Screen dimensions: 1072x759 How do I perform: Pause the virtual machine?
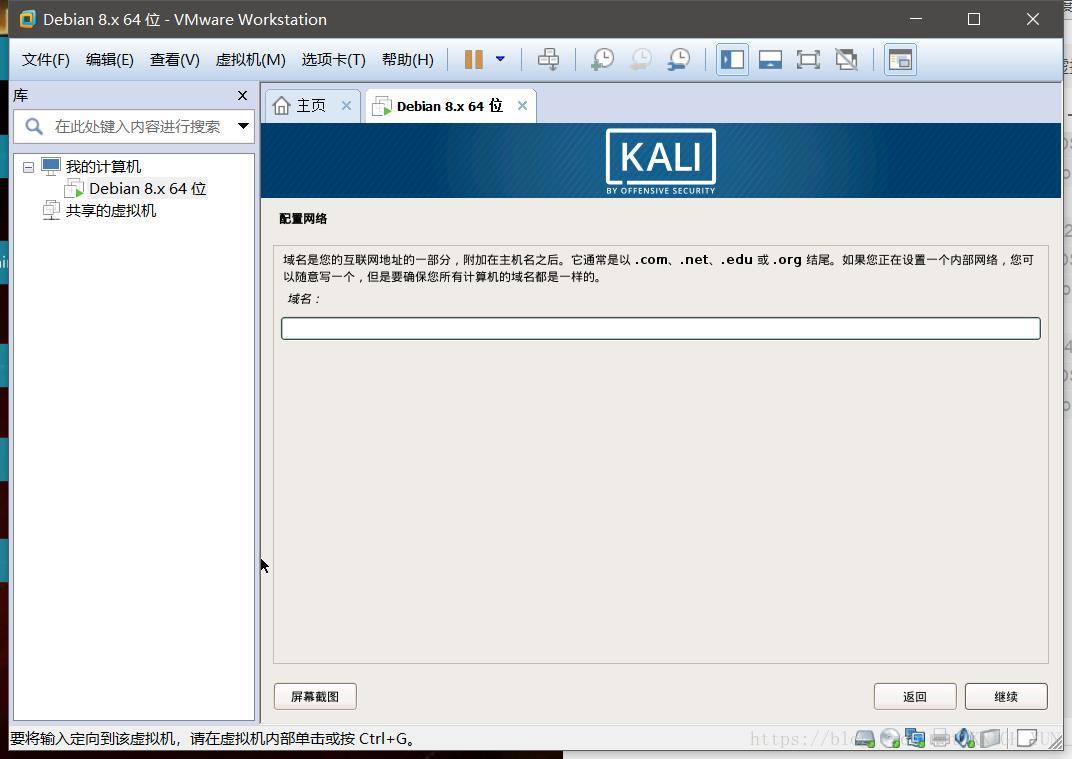pyautogui.click(x=473, y=59)
